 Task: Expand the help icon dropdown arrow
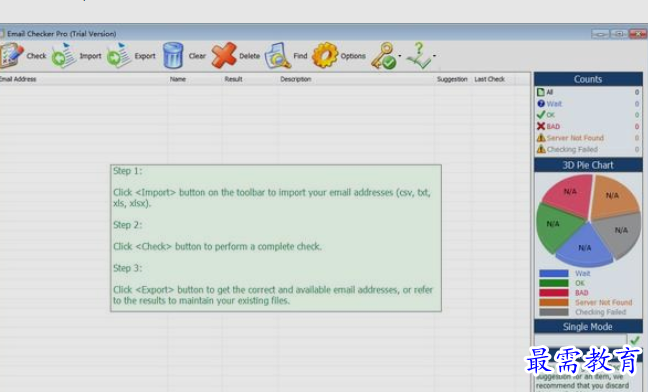[434, 56]
